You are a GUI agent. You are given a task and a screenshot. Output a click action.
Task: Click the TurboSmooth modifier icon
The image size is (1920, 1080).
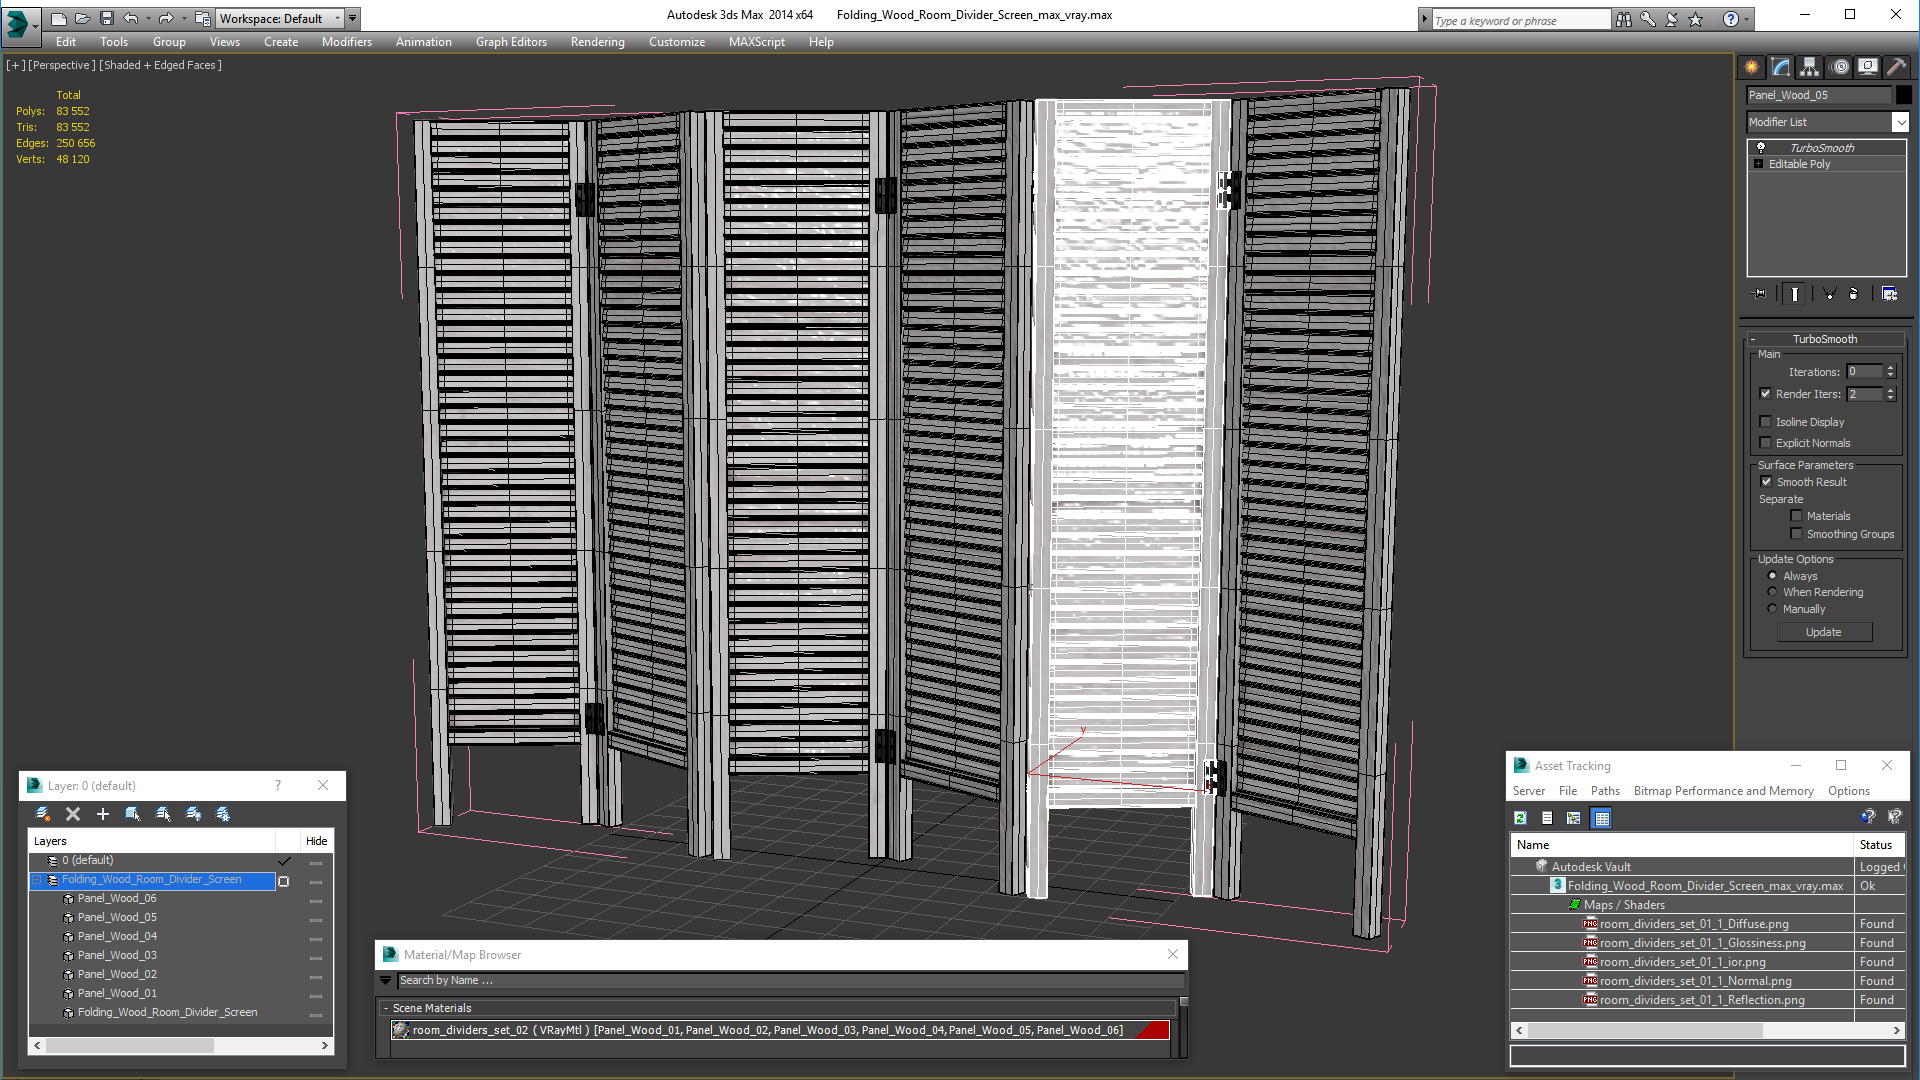pos(1758,146)
